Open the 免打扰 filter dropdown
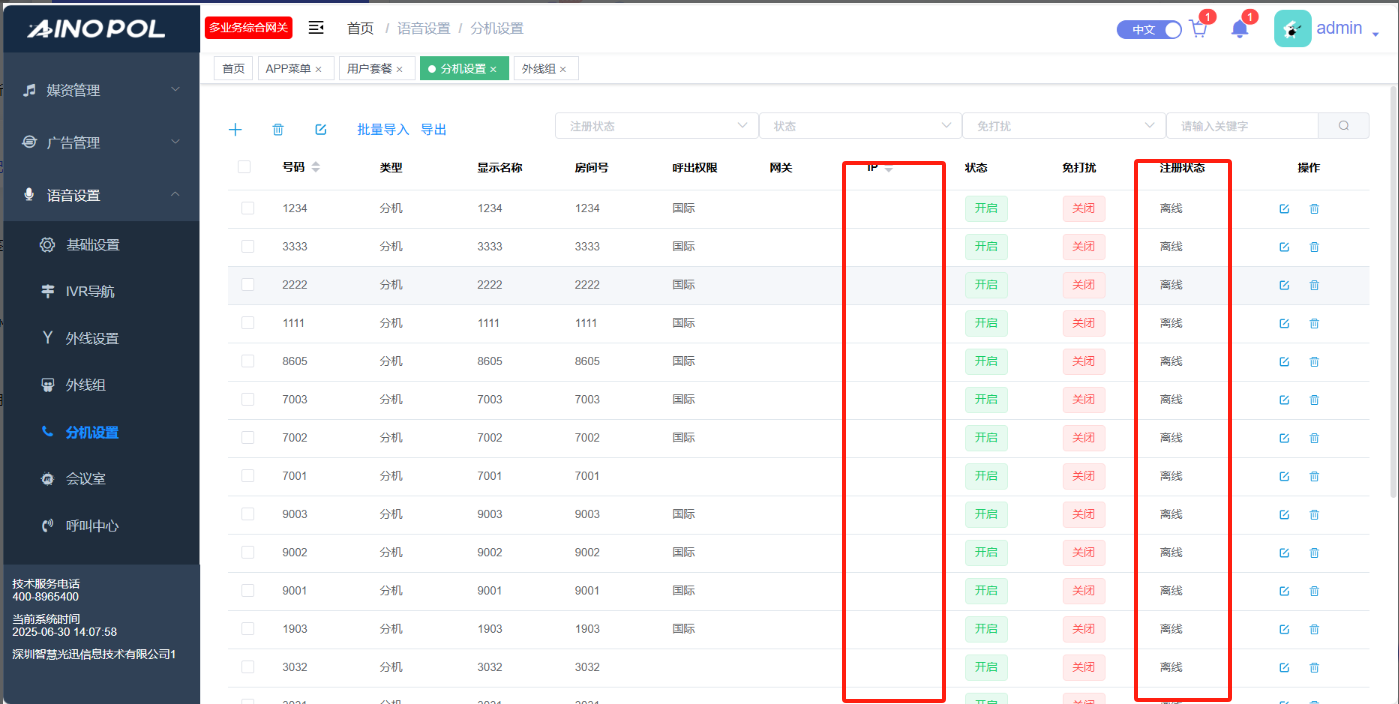Screen dimensions: 1399x704 click(1062, 126)
